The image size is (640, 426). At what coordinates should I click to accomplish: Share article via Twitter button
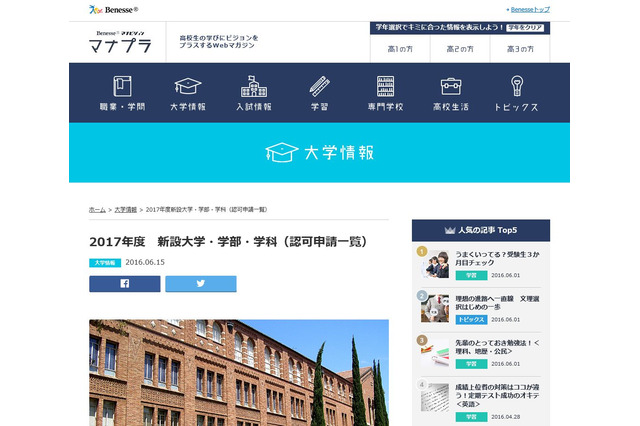click(x=201, y=284)
